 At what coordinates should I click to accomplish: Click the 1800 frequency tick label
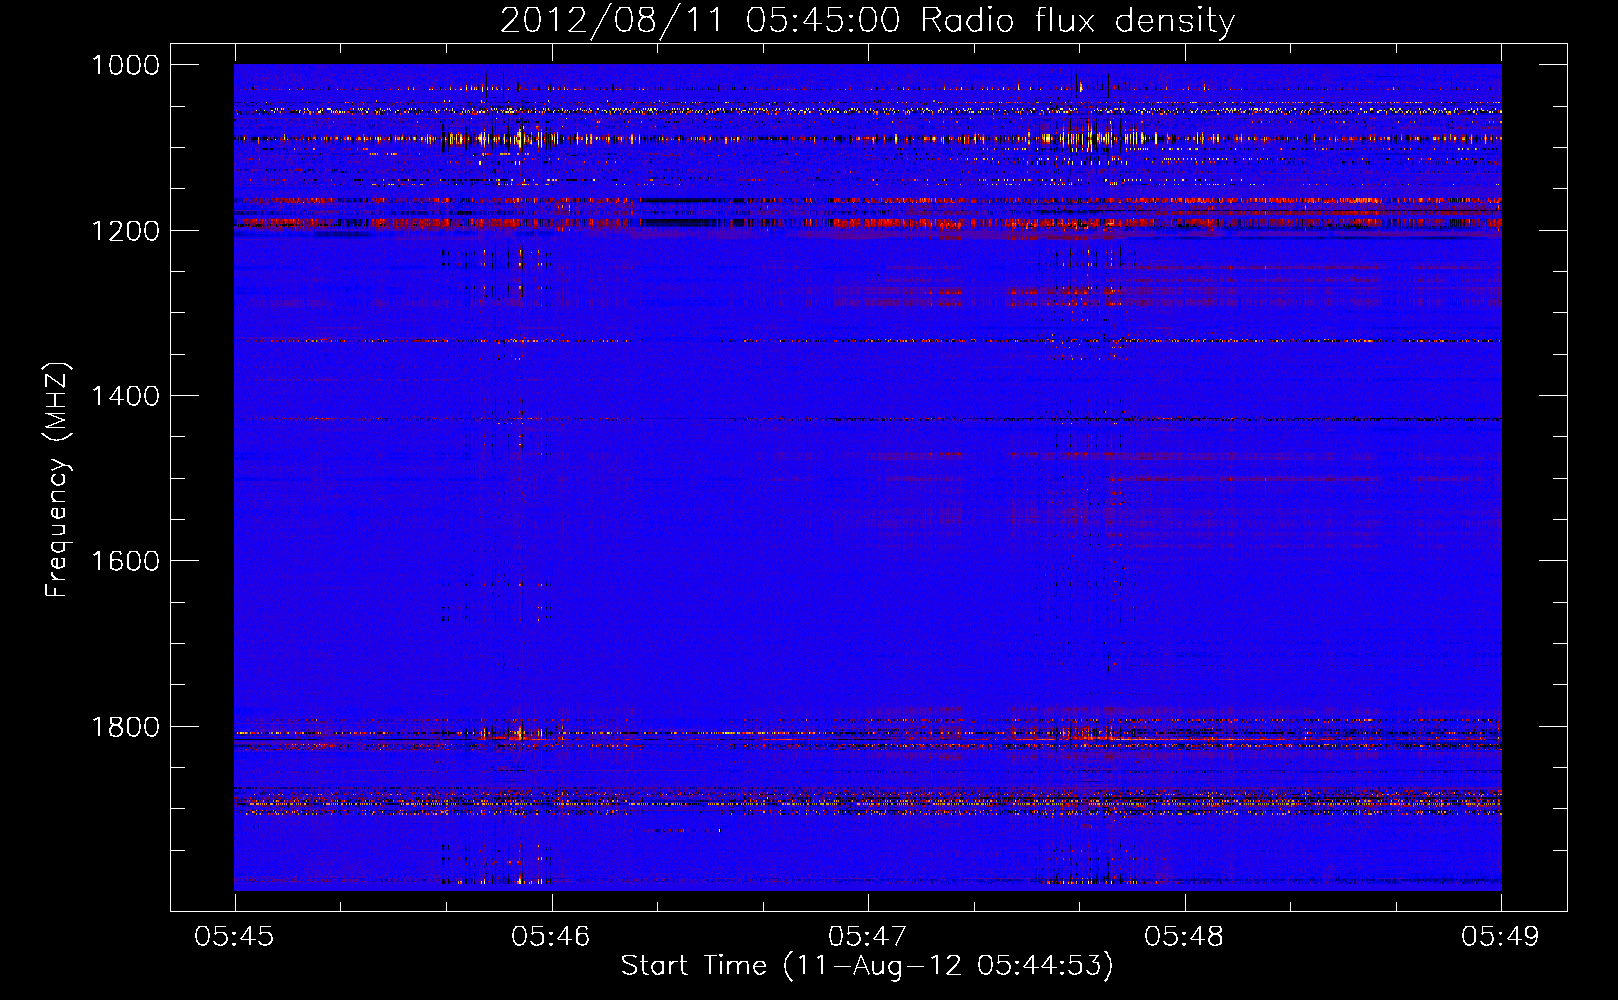click(125, 726)
